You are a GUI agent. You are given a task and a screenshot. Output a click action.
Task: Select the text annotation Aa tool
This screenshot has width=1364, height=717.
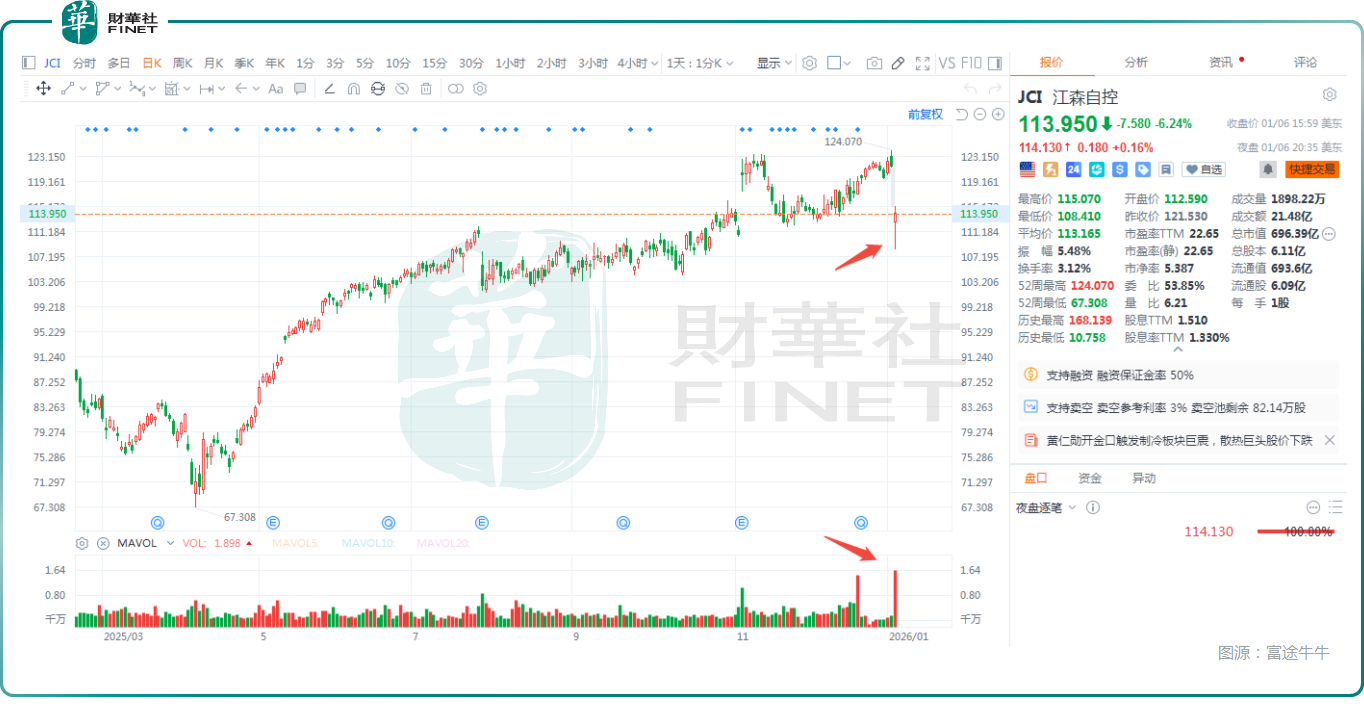pyautogui.click(x=276, y=89)
